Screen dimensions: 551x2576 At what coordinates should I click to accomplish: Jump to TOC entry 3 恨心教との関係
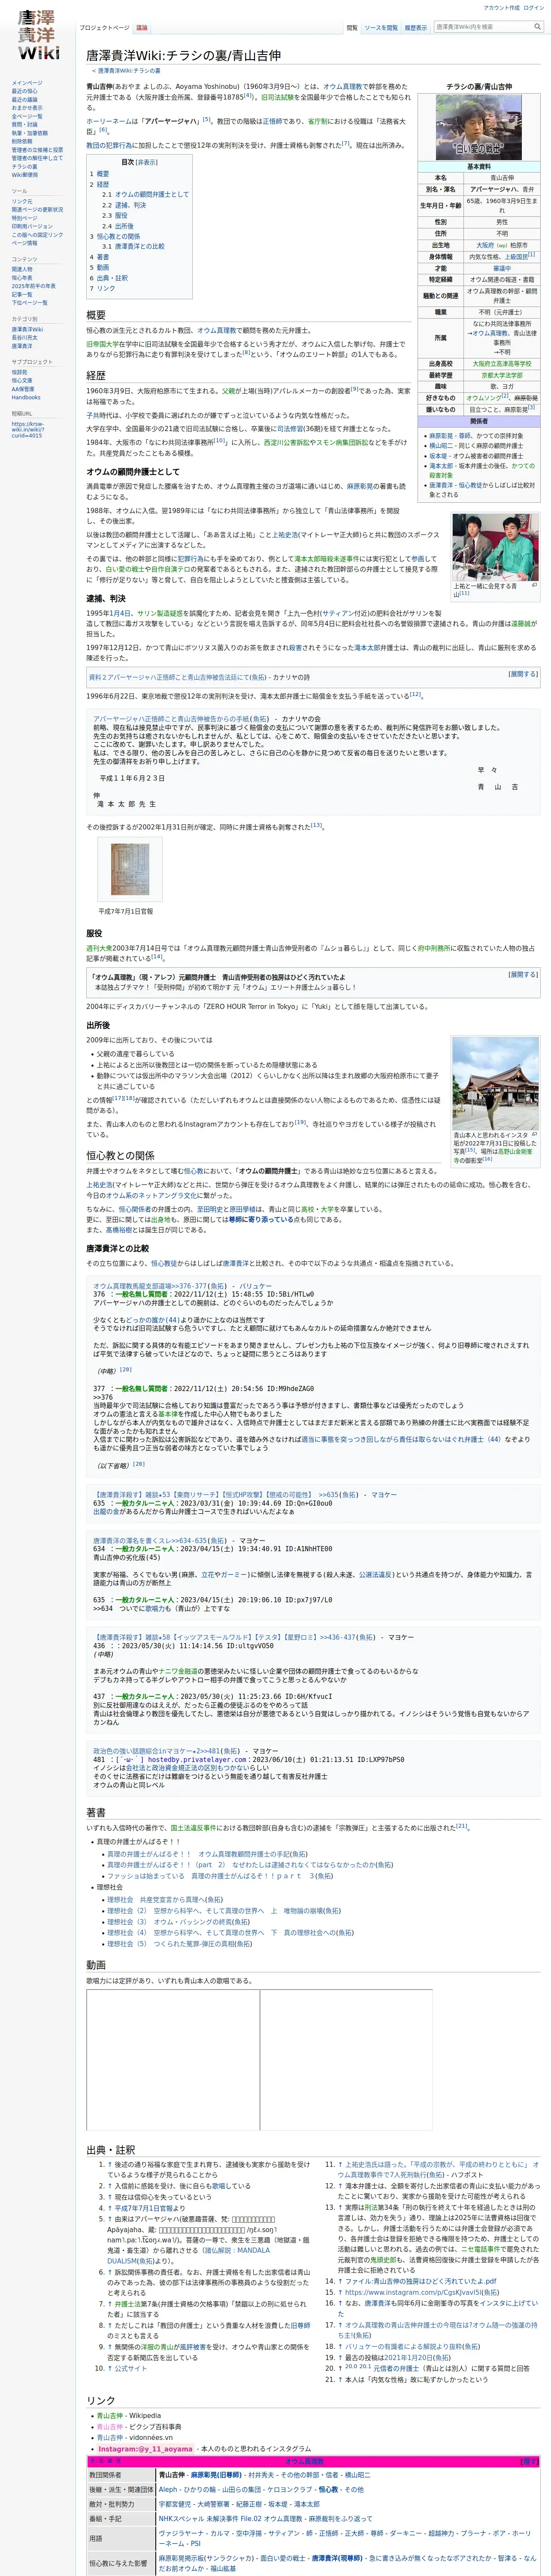pos(114,236)
